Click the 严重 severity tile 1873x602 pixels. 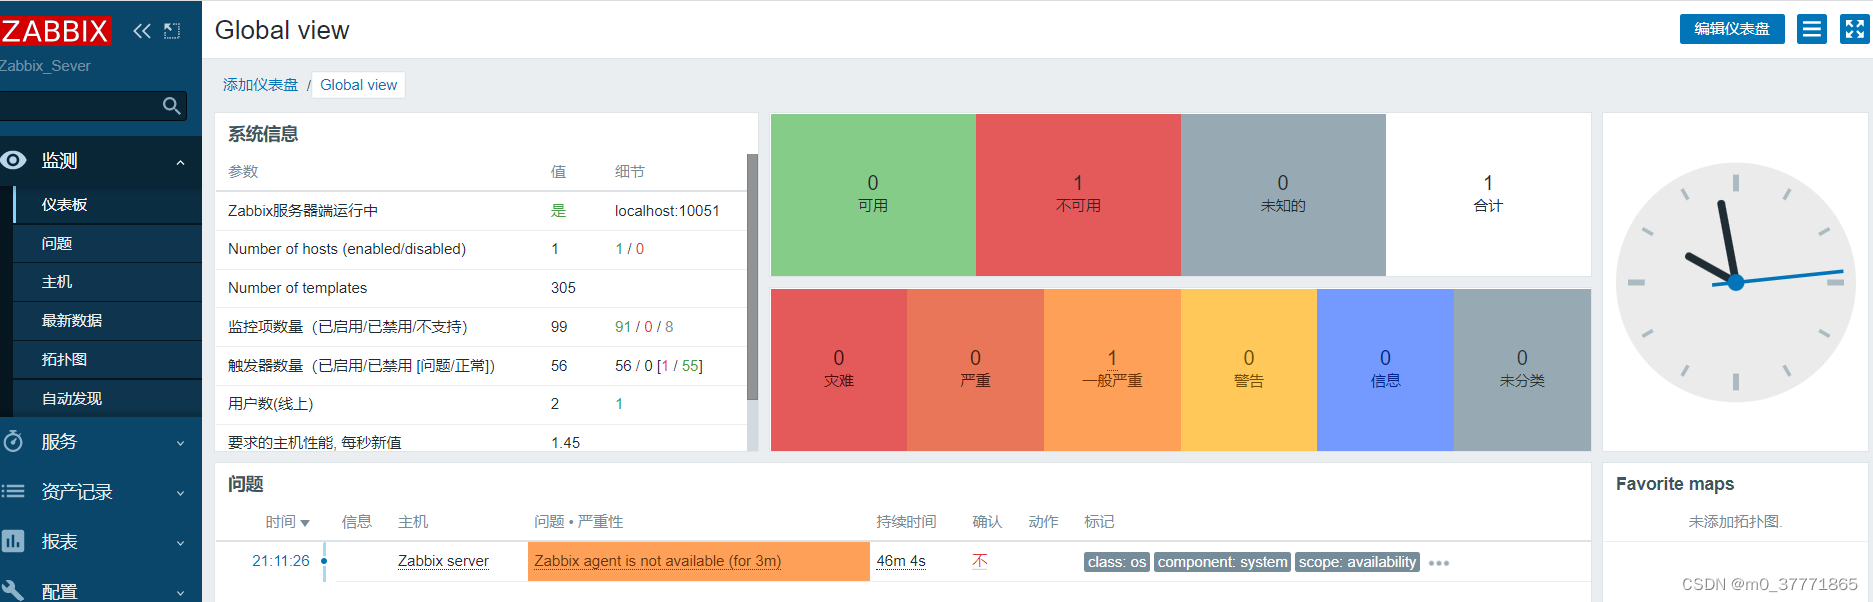pyautogui.click(x=975, y=370)
